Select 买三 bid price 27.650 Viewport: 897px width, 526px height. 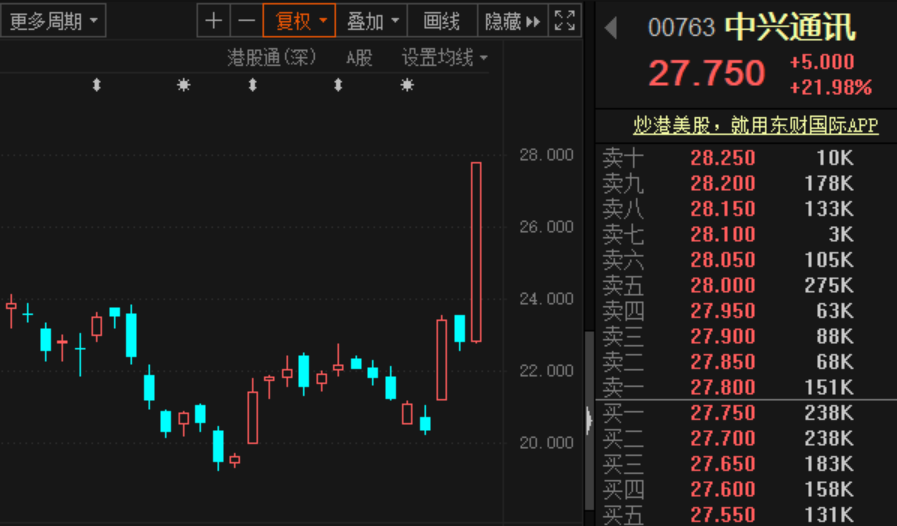click(723, 464)
